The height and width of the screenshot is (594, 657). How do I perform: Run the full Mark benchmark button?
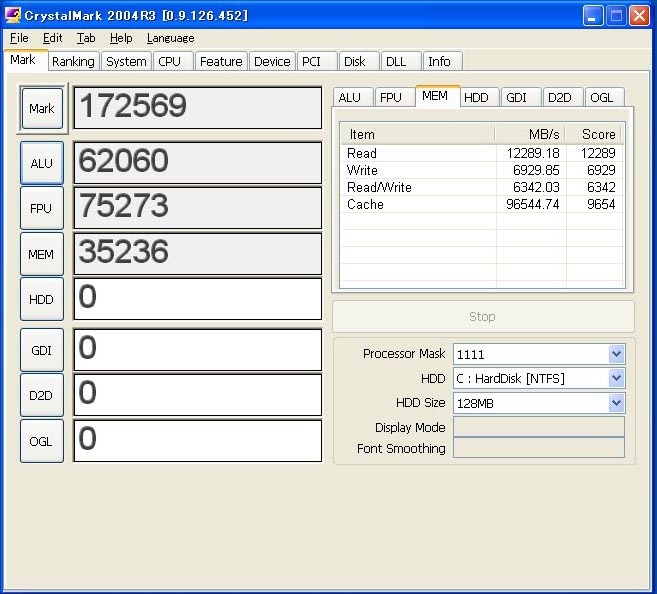[x=42, y=108]
